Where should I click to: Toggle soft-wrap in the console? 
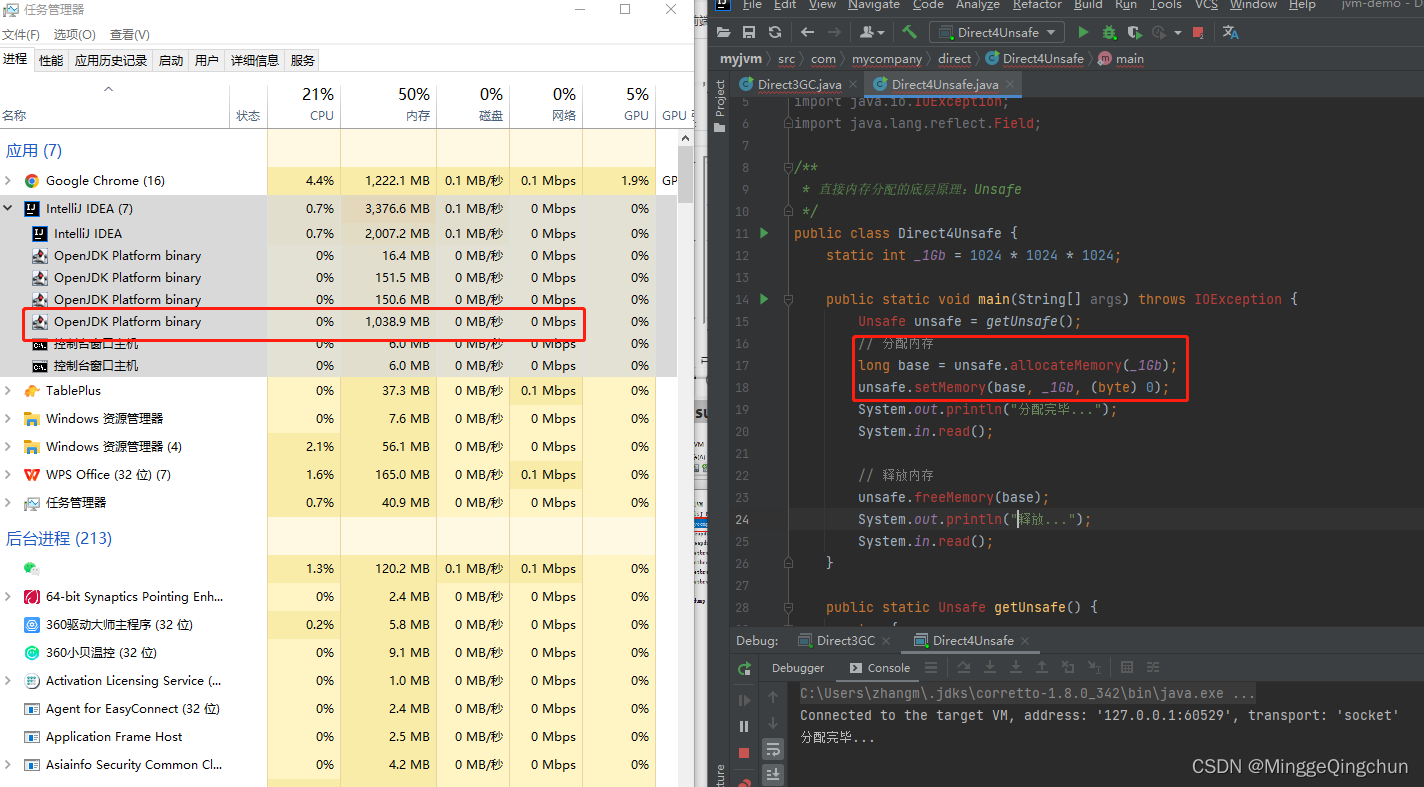pyautogui.click(x=773, y=749)
